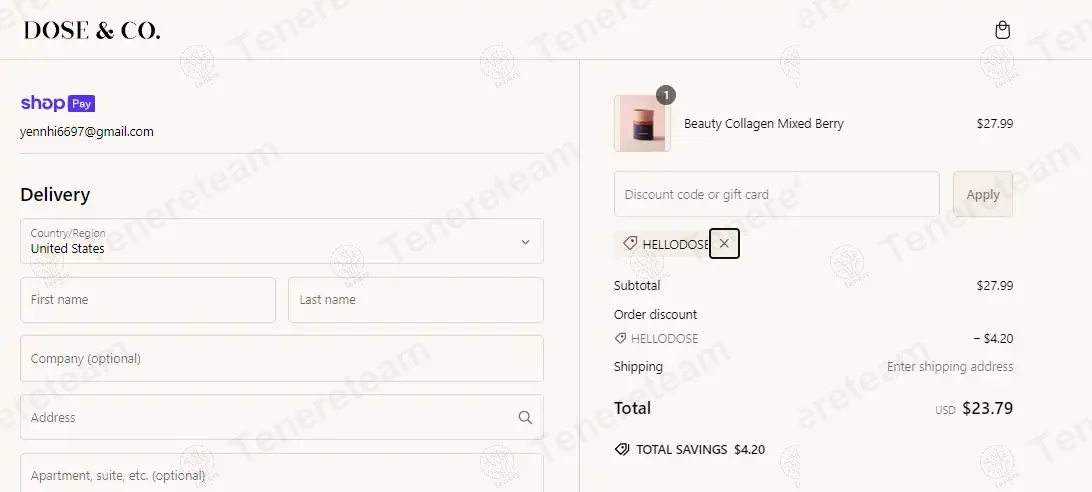Viewport: 1092px width, 492px height.
Task: Click the Last name field
Action: (415, 300)
